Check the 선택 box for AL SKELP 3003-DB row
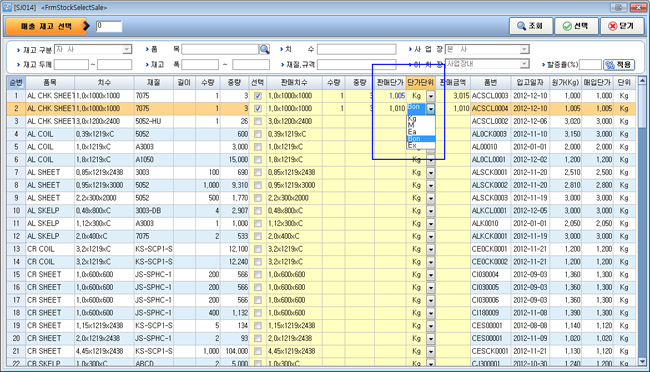Image resolution: width=650 pixels, height=372 pixels. [x=258, y=211]
